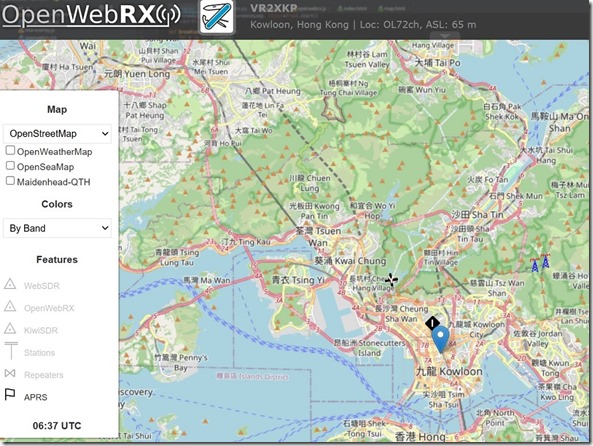Click the 06:37 UTC clock text
Viewport: 593px width, 446px height.
(57, 426)
